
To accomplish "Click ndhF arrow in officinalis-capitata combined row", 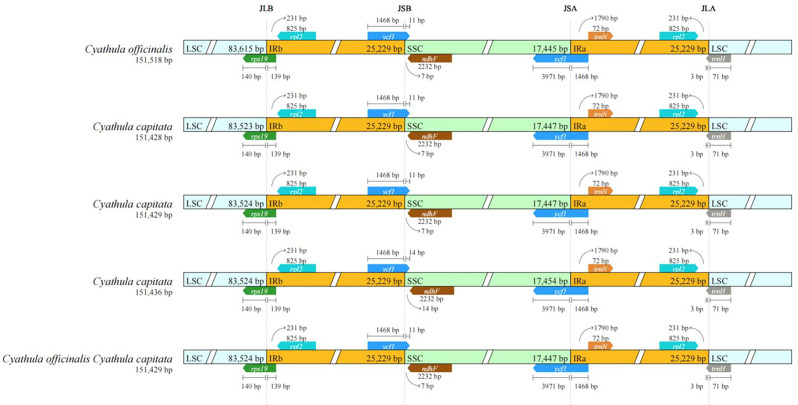I will [x=430, y=368].
